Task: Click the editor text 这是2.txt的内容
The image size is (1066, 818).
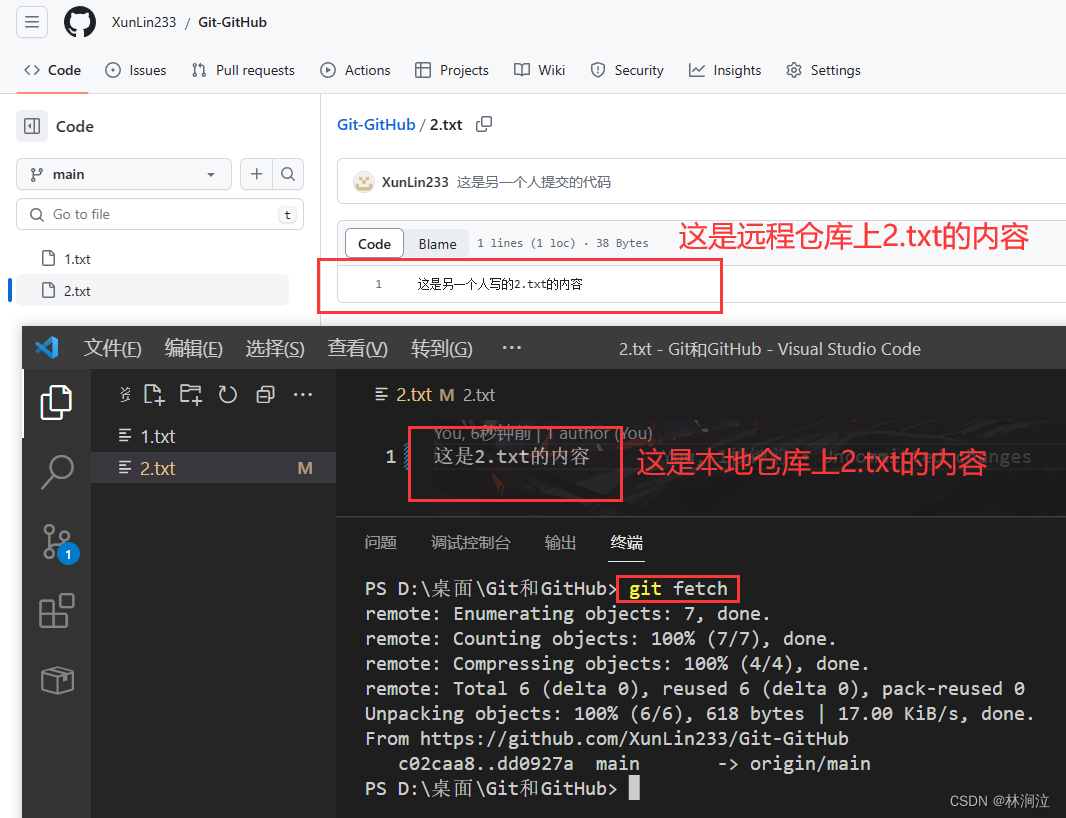Action: coord(512,456)
